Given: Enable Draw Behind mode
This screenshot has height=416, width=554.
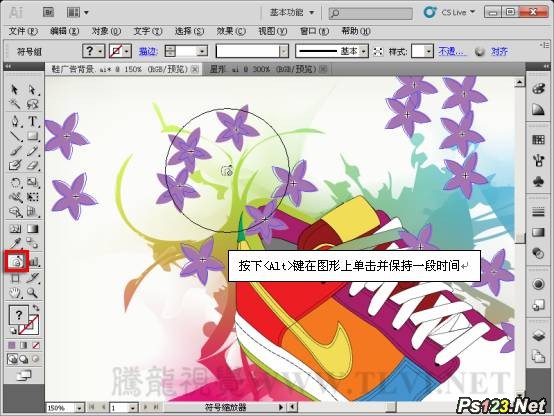Looking at the screenshot, I should [x=24, y=359].
